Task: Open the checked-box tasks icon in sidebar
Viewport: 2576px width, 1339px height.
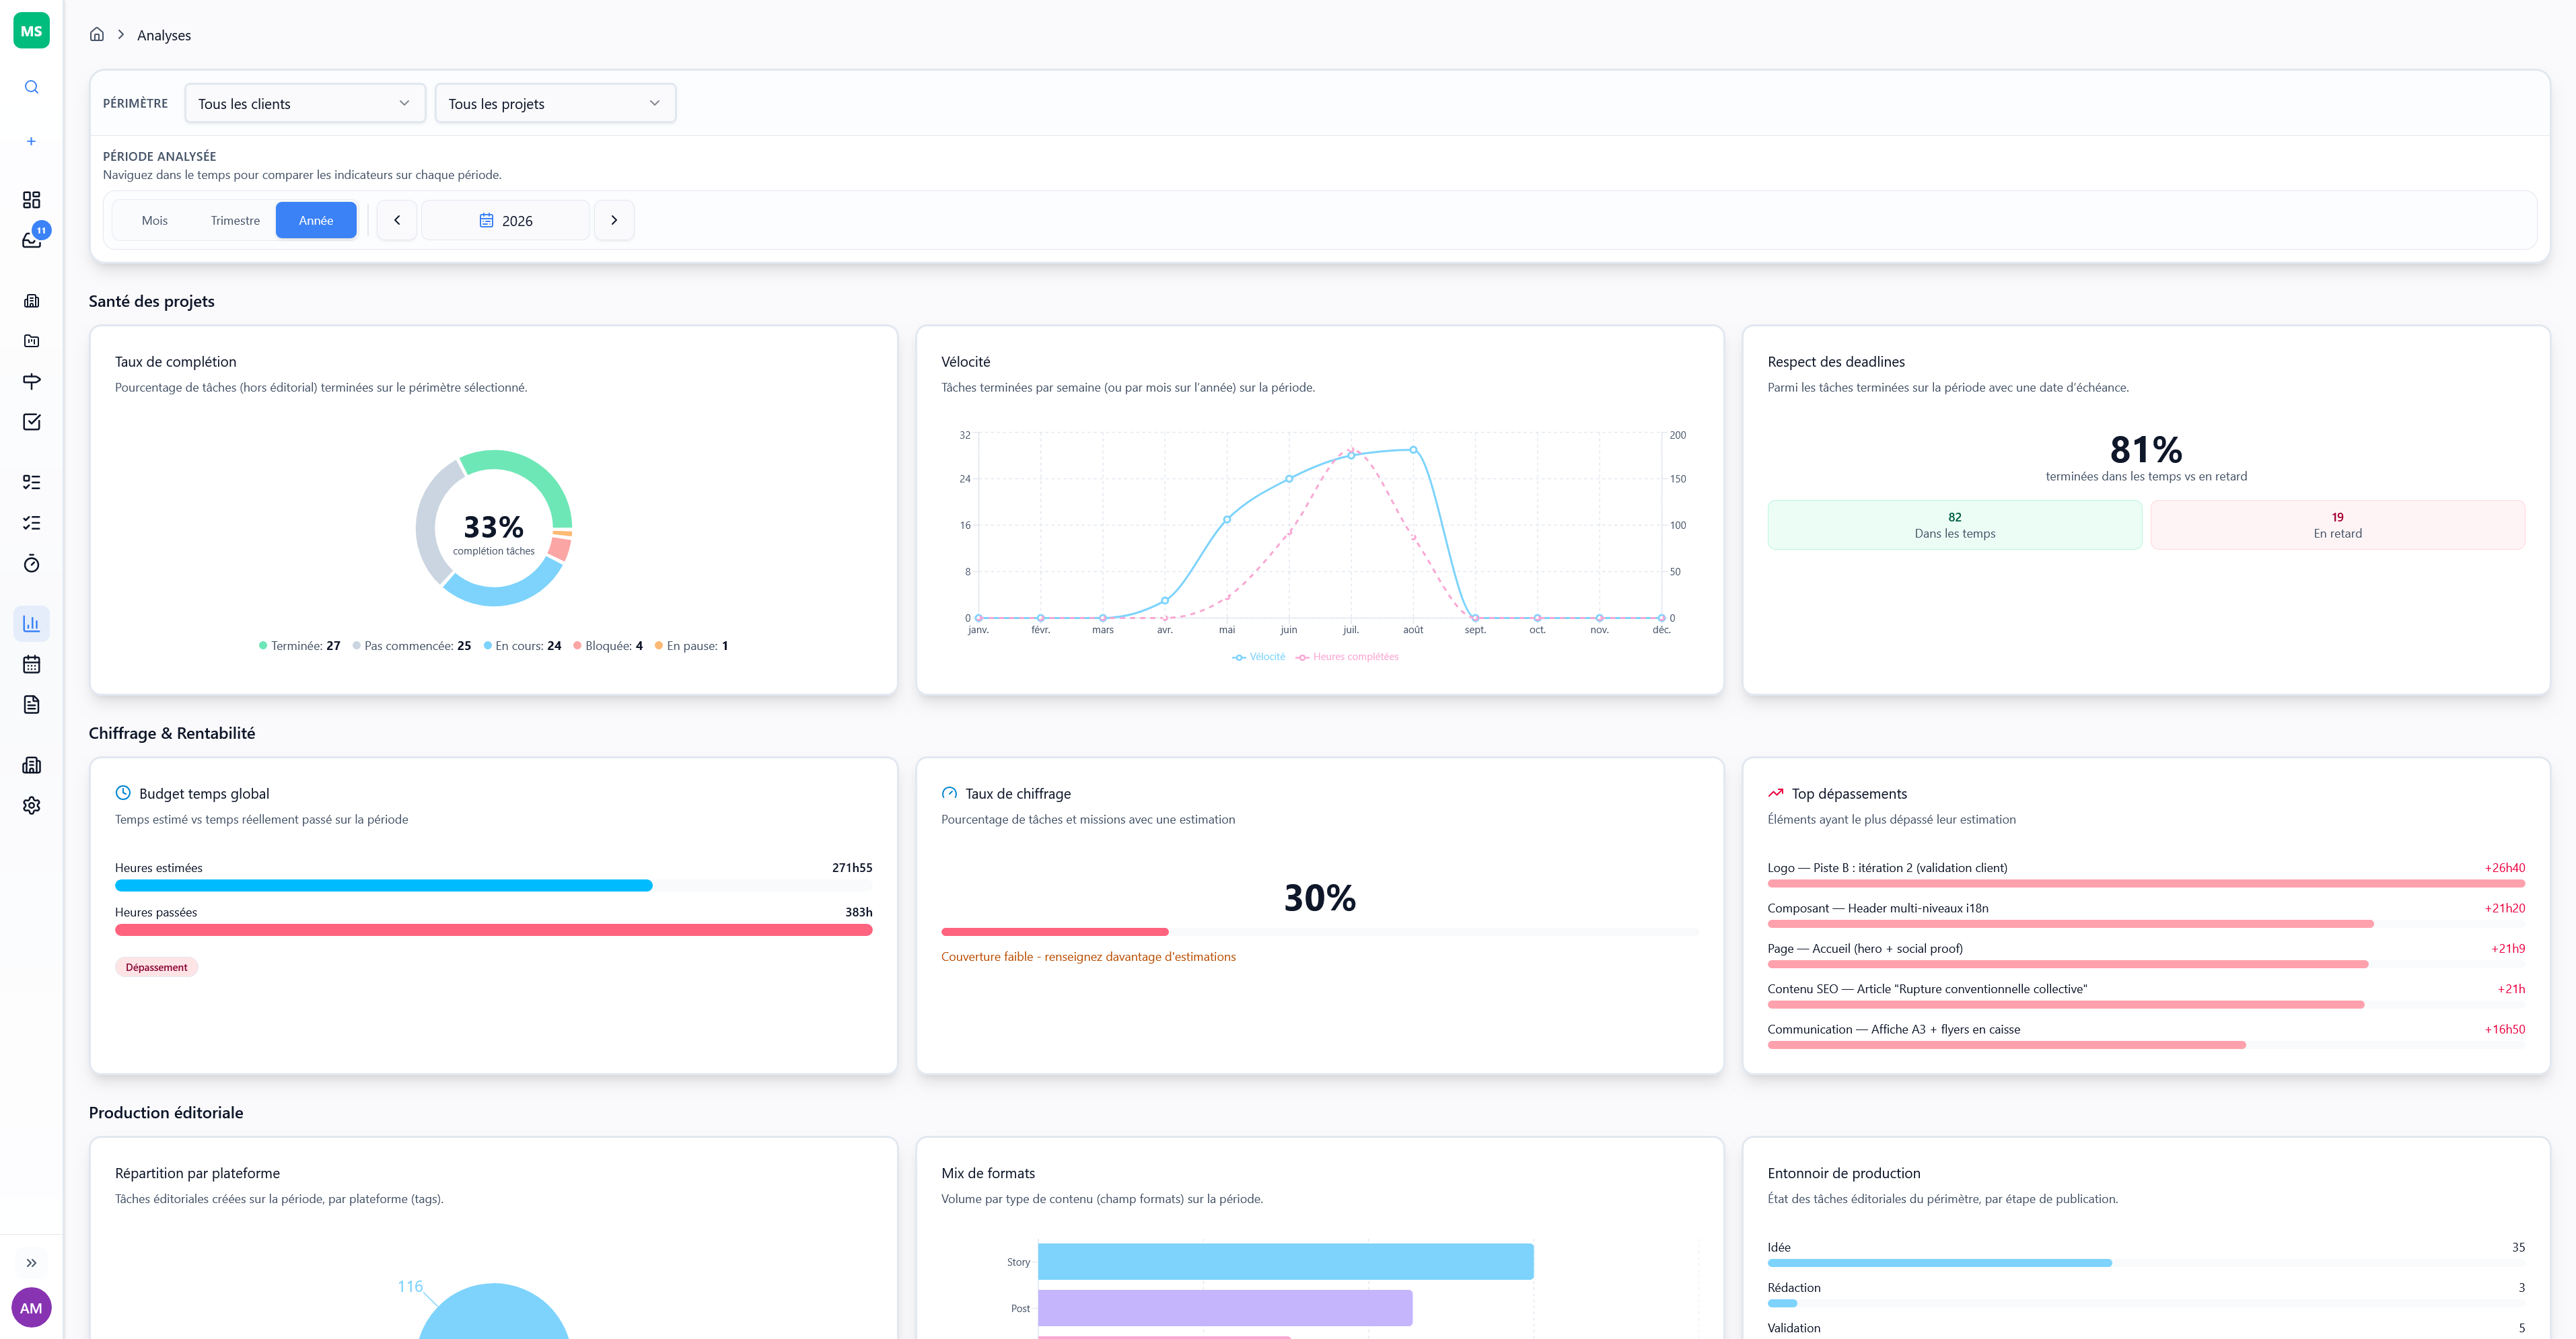Action: point(31,422)
